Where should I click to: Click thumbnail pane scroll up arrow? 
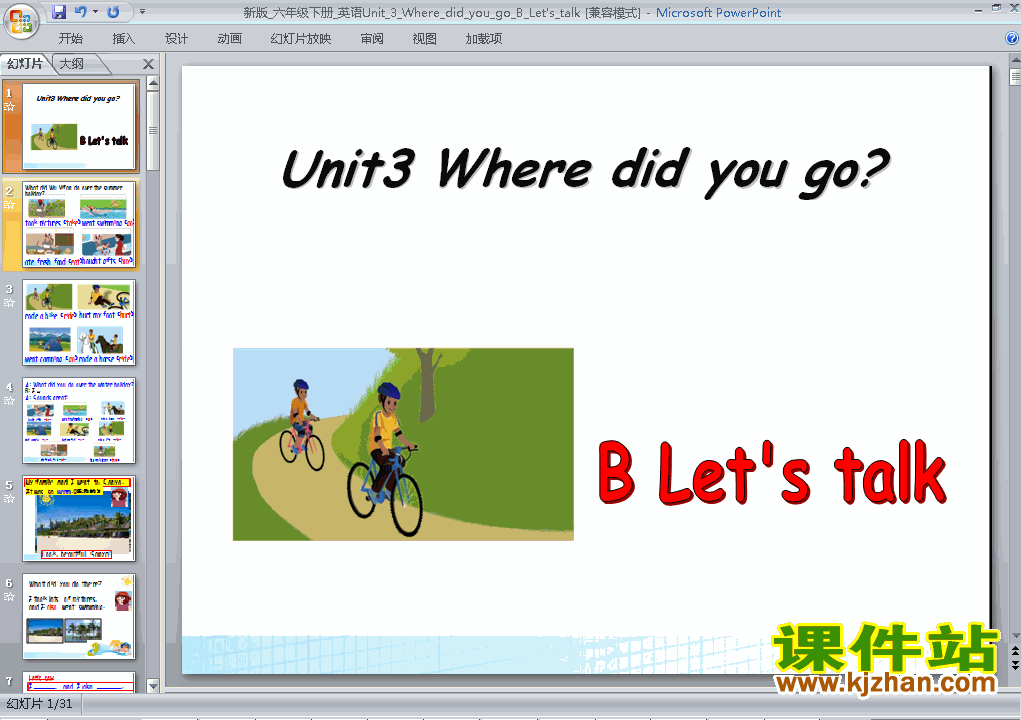click(x=153, y=83)
